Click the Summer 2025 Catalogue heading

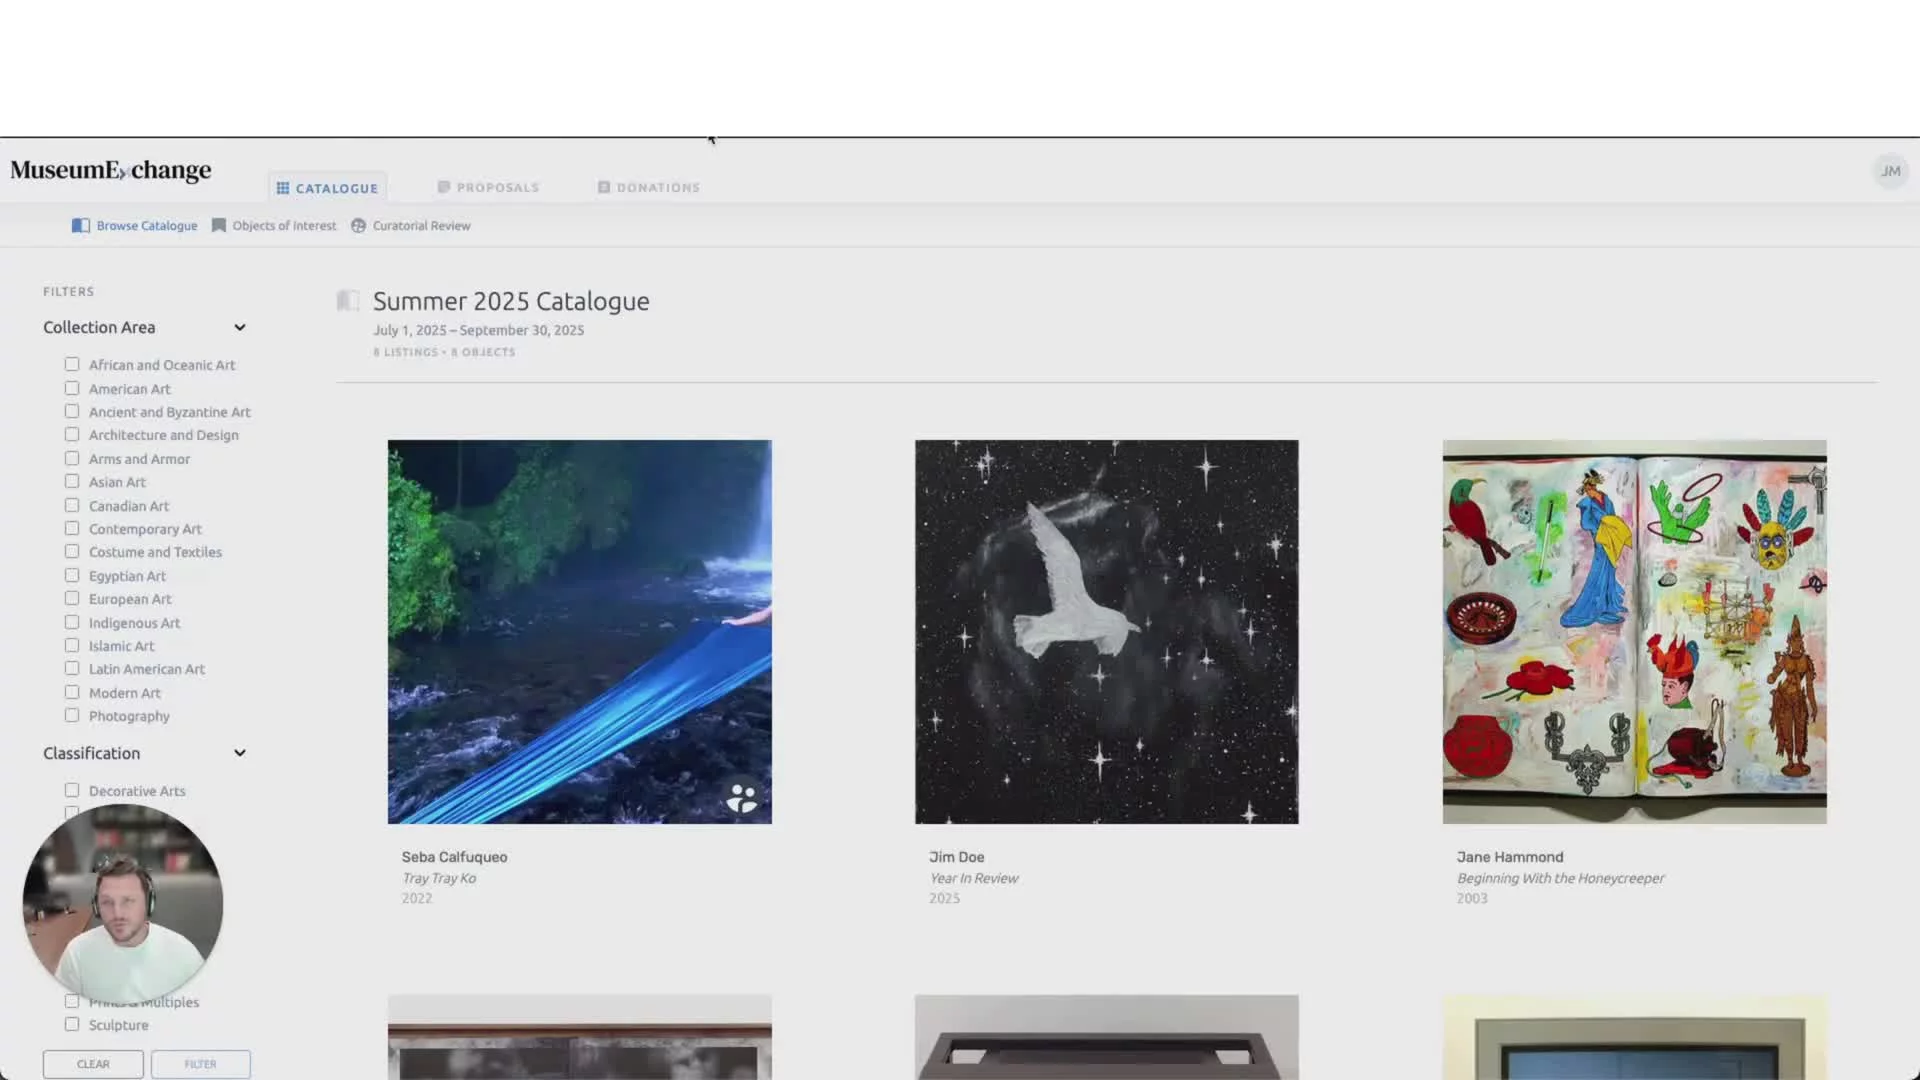(x=511, y=301)
